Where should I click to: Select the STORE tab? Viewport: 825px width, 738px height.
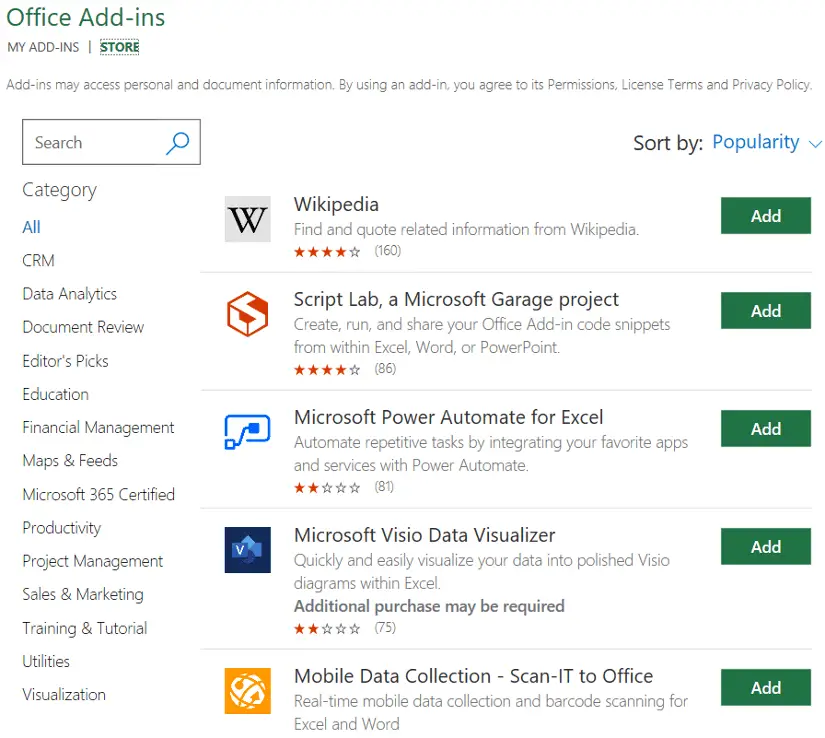click(x=119, y=47)
